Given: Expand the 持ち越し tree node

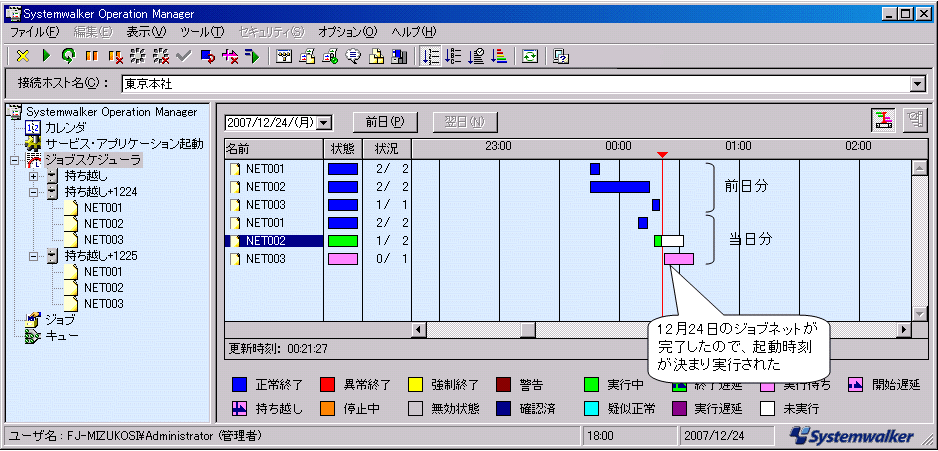Looking at the screenshot, I should point(33,176).
